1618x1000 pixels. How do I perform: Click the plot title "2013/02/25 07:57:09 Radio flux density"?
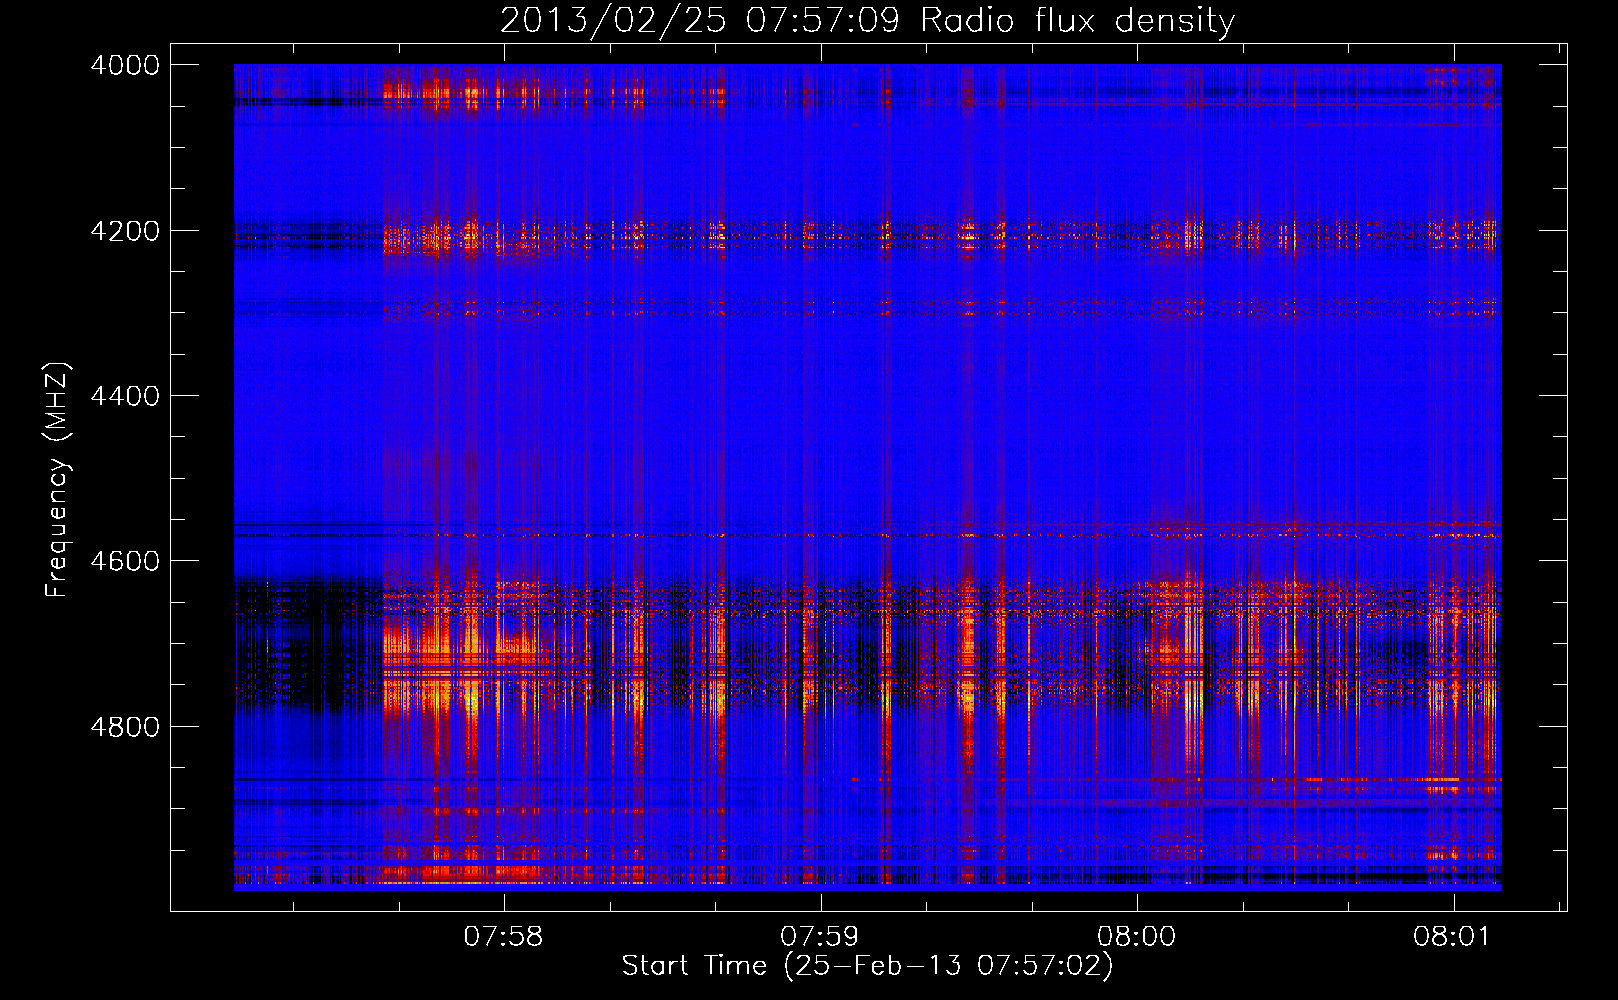pos(867,20)
